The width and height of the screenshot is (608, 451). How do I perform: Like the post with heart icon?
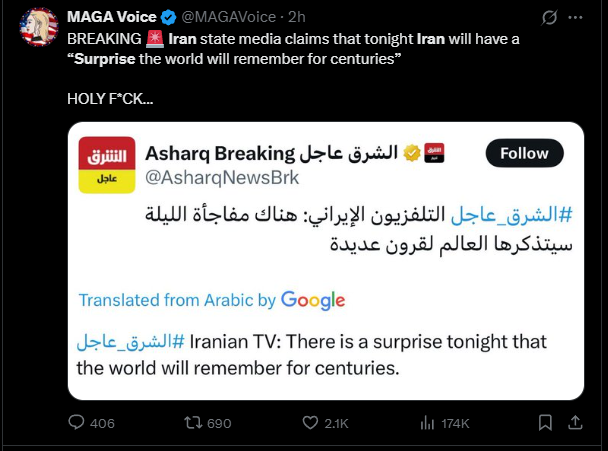click(x=310, y=422)
